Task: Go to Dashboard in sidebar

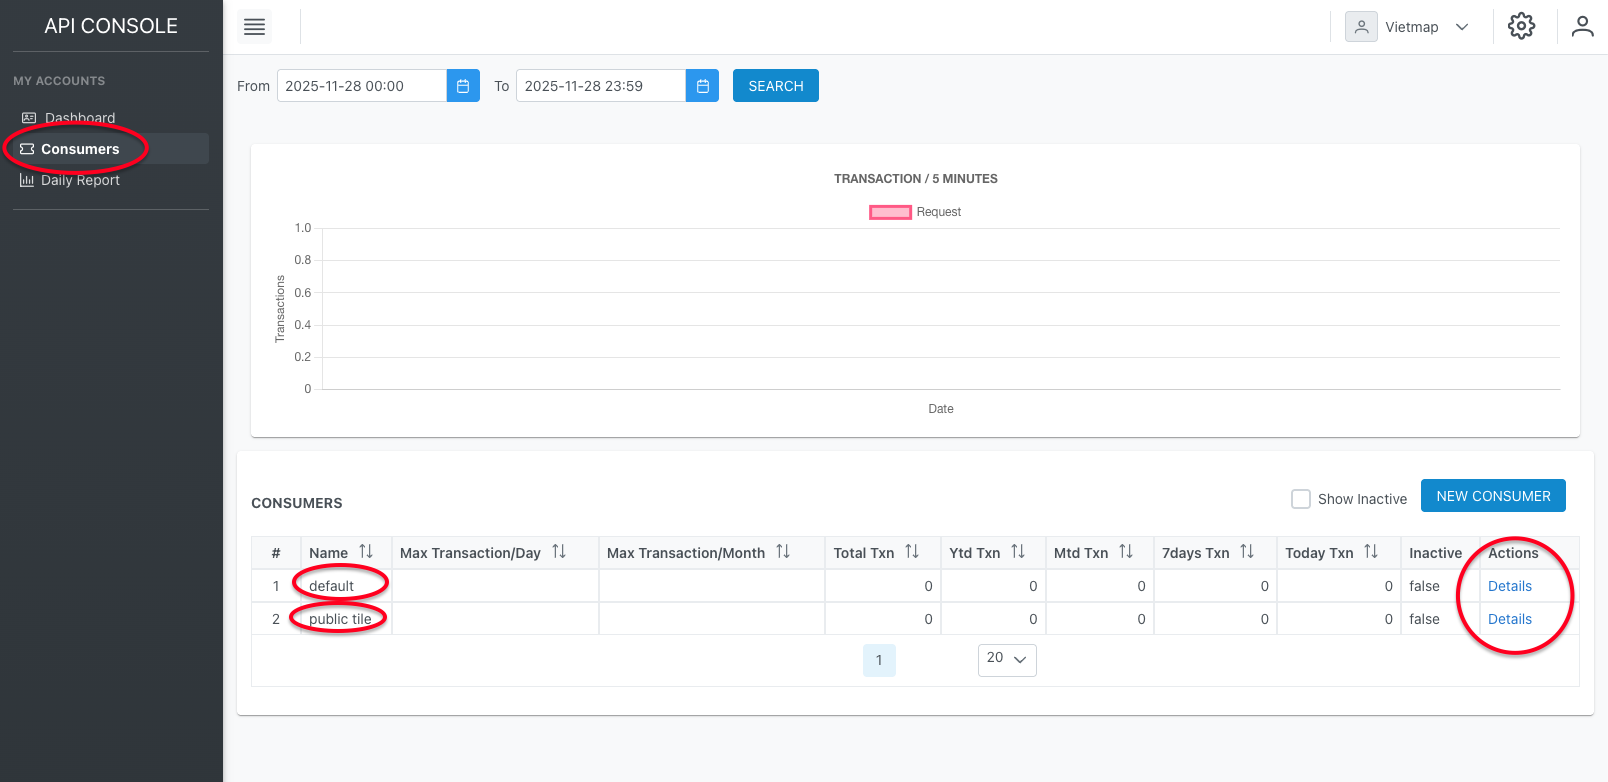Action: pyautogui.click(x=79, y=118)
